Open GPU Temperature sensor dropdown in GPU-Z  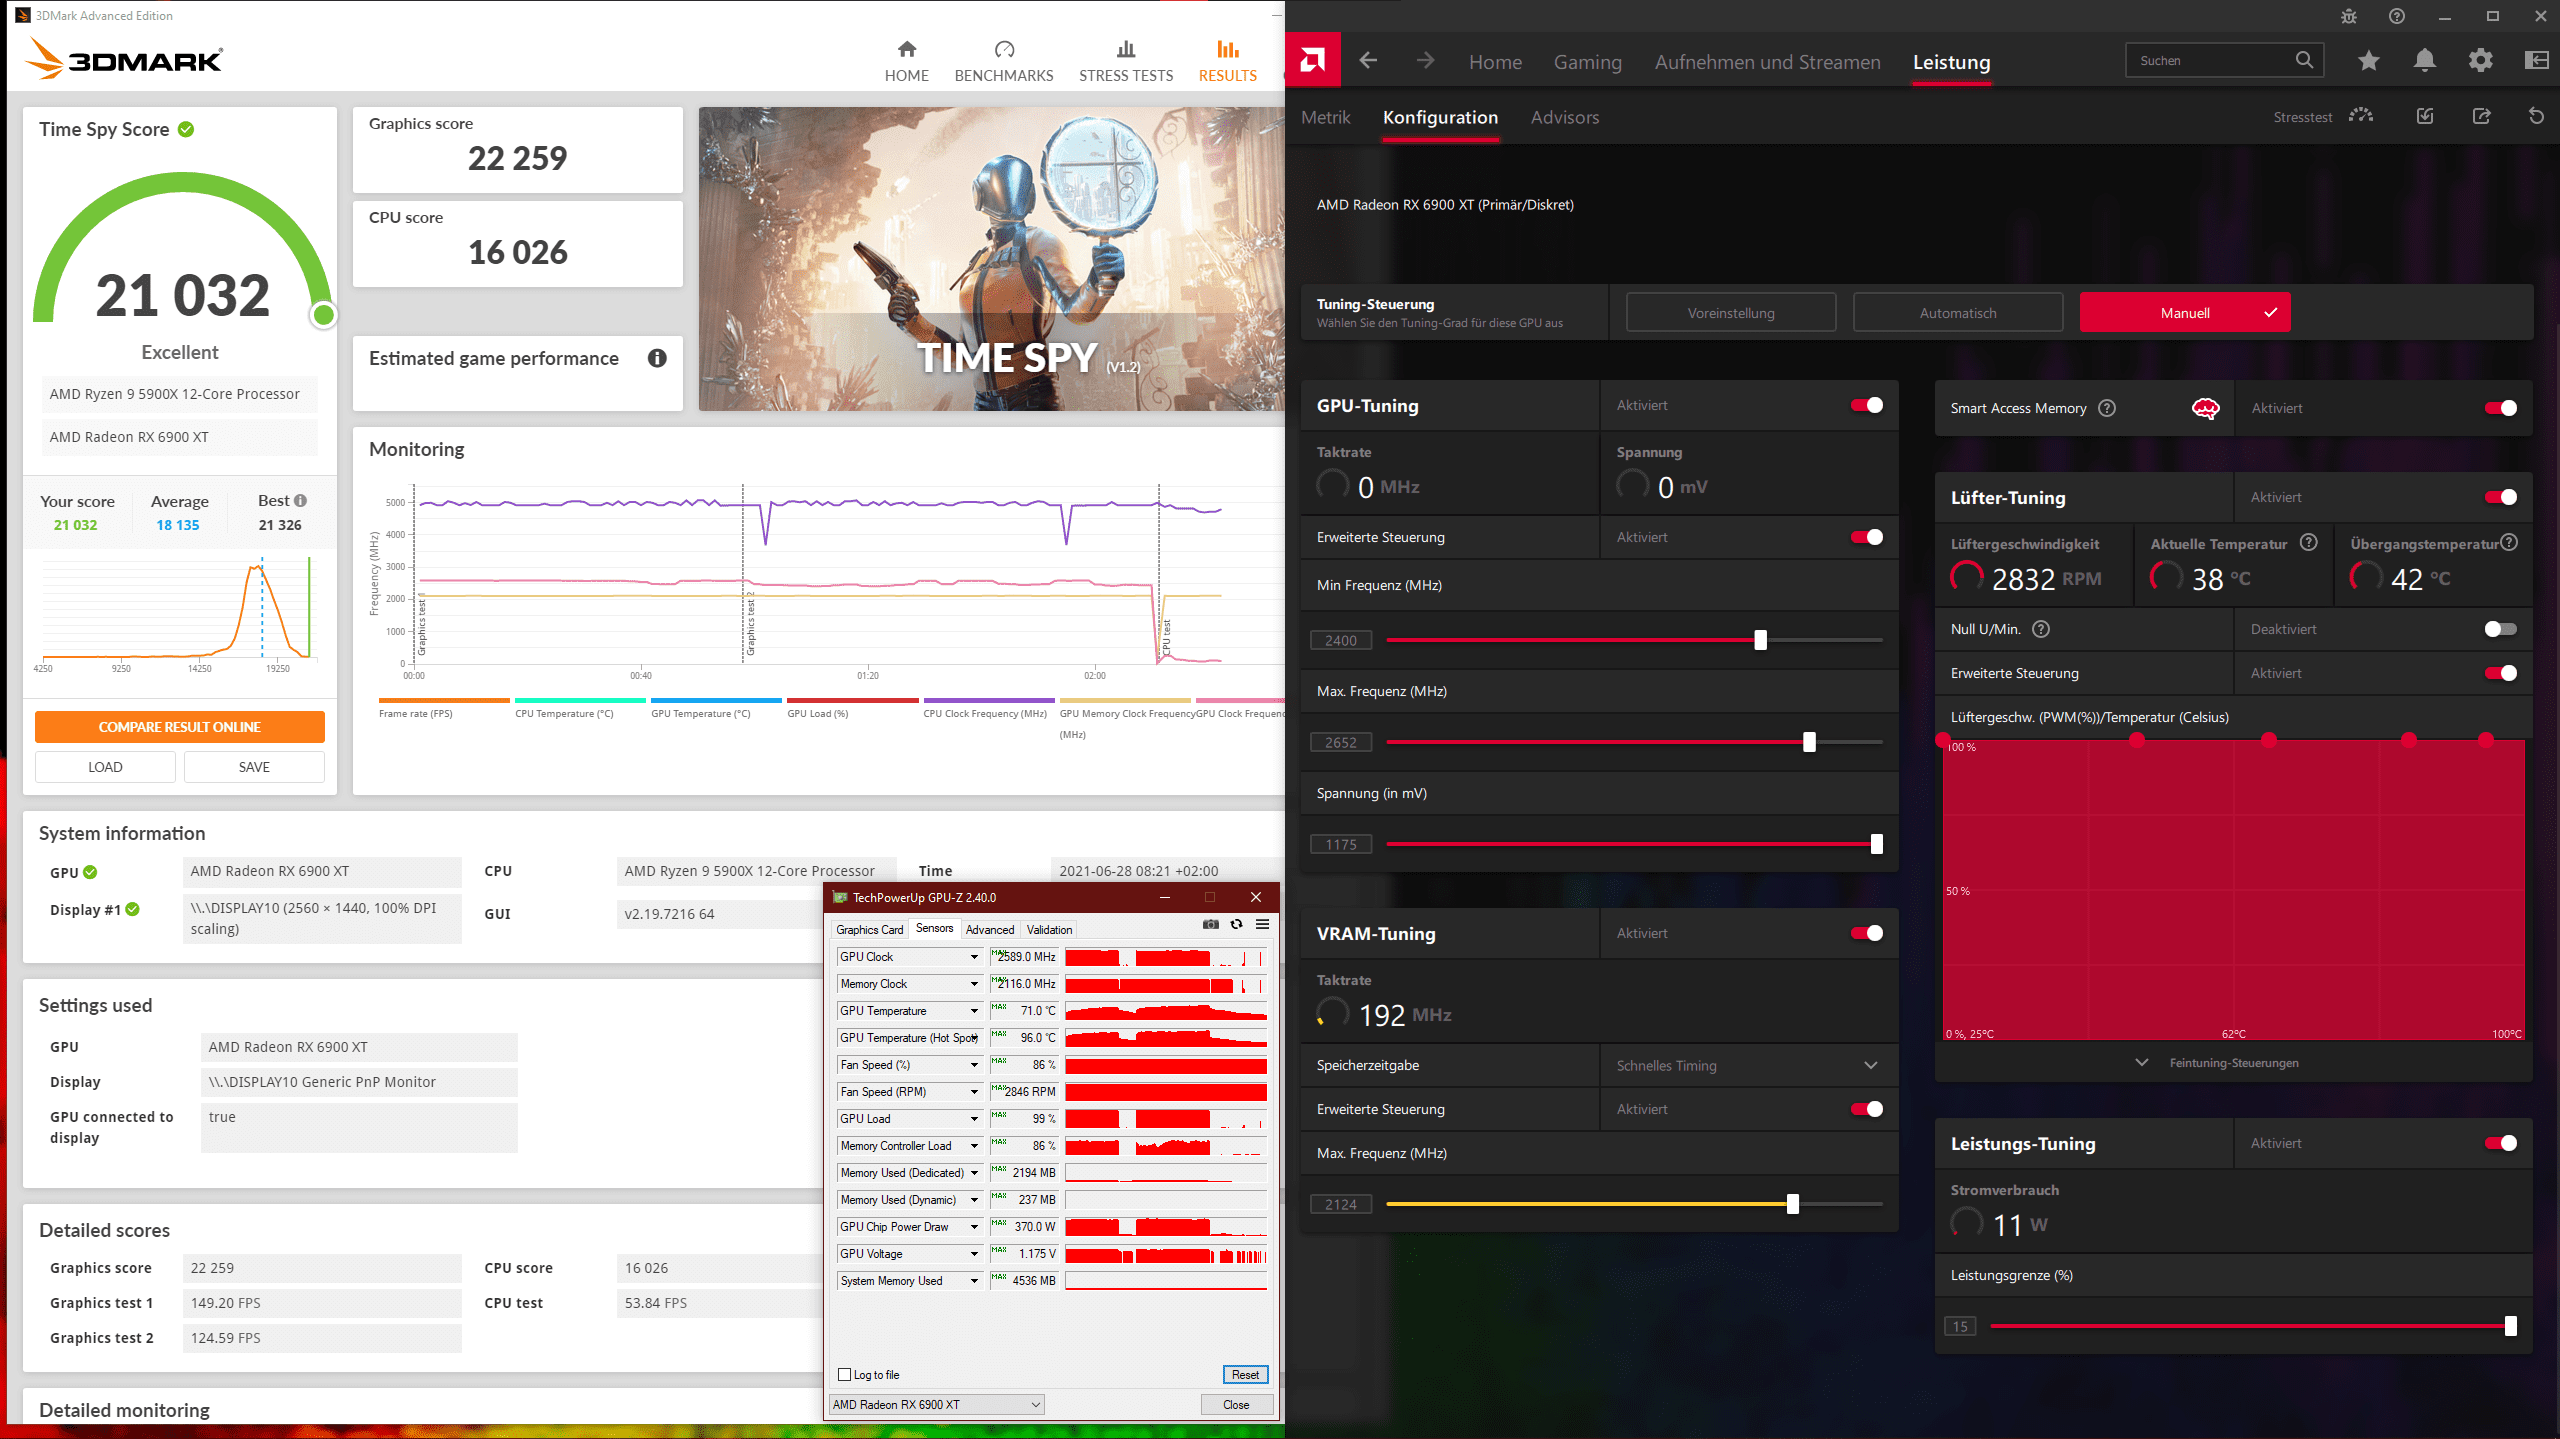coord(974,1011)
